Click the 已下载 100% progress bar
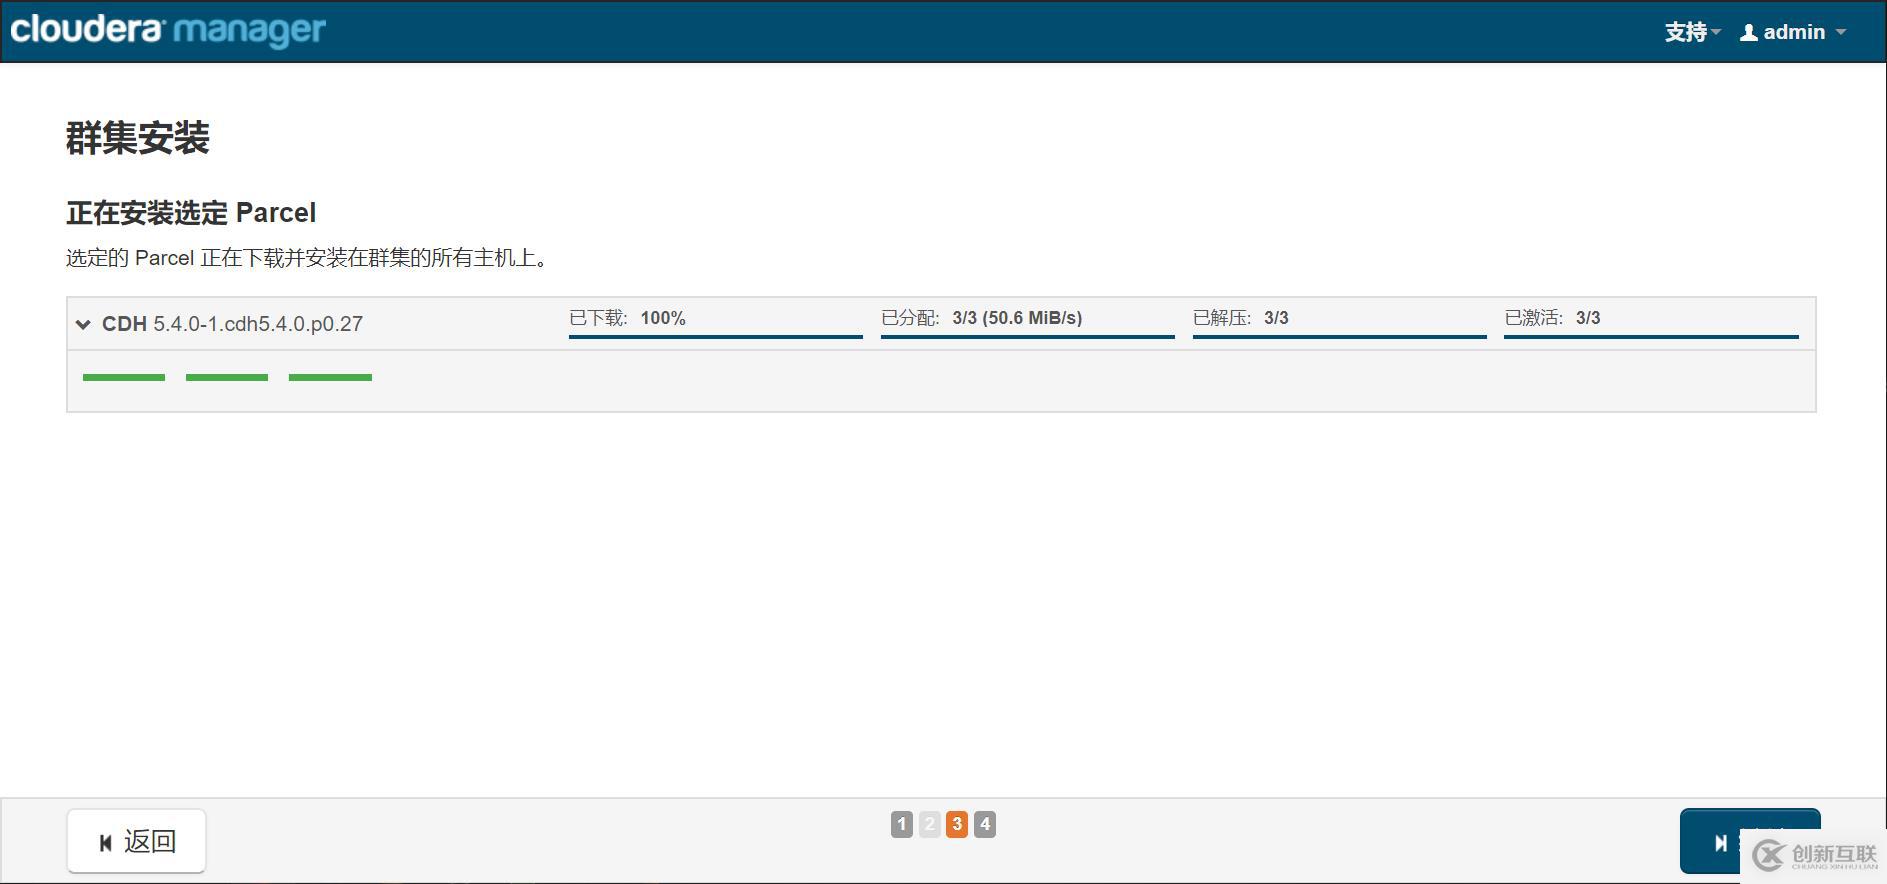The image size is (1887, 884). [x=716, y=337]
